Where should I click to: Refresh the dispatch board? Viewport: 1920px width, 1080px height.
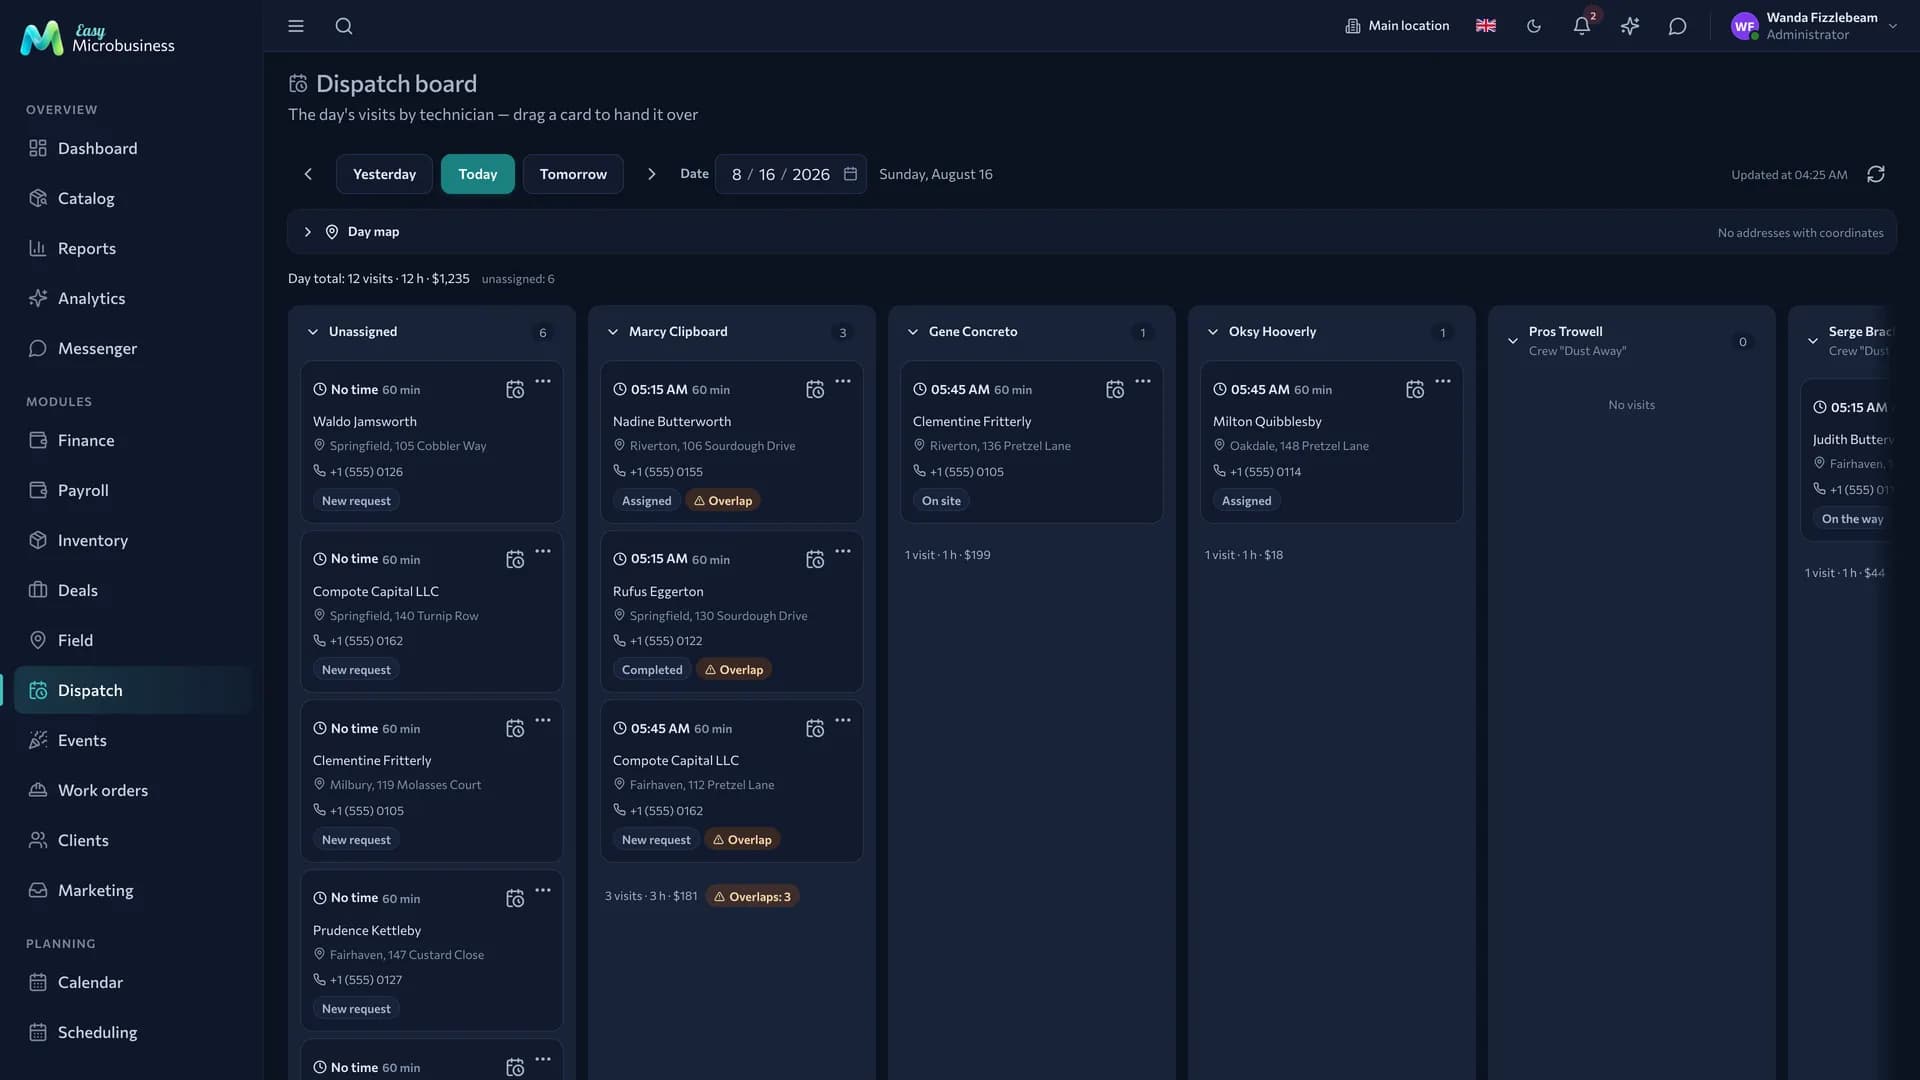(1876, 174)
